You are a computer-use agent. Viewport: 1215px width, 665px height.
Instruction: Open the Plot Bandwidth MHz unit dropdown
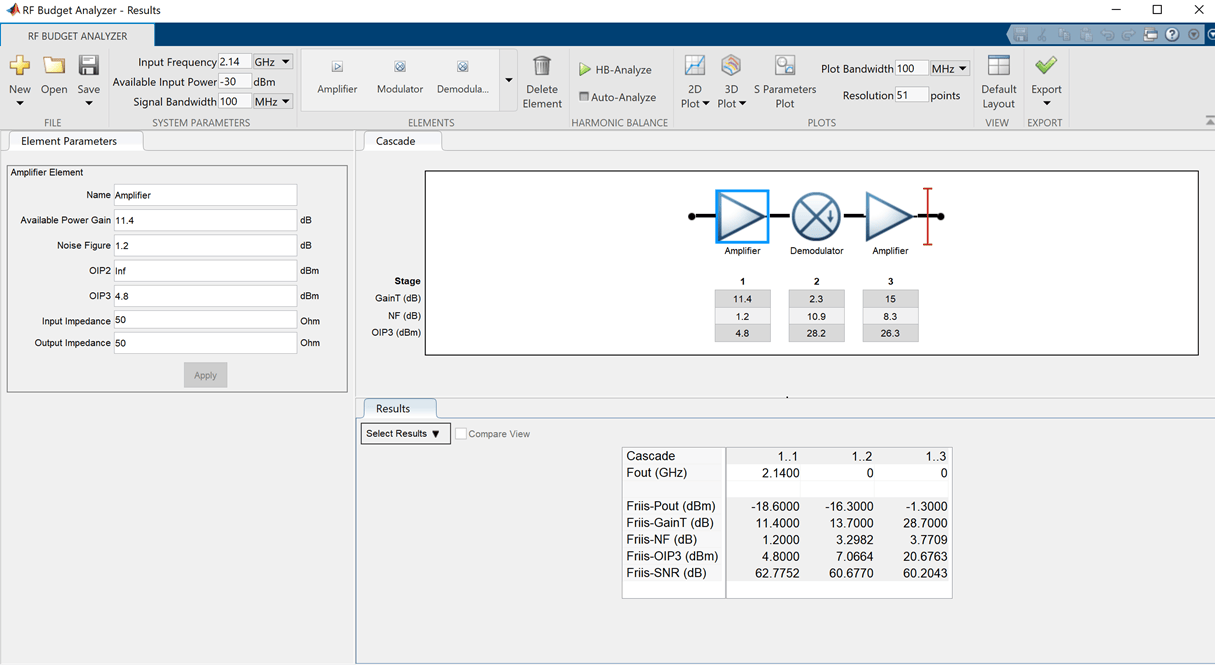(x=950, y=69)
